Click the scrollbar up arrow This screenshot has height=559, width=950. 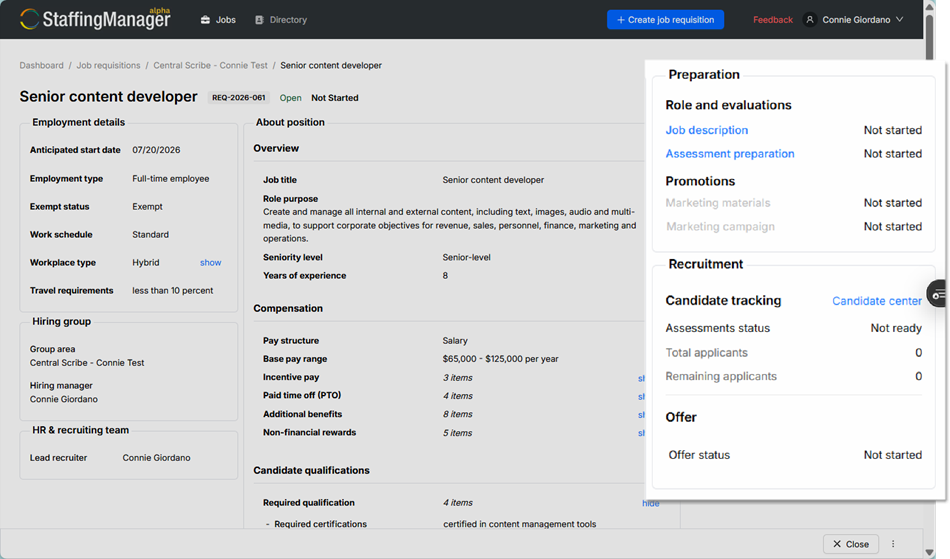point(929,6)
